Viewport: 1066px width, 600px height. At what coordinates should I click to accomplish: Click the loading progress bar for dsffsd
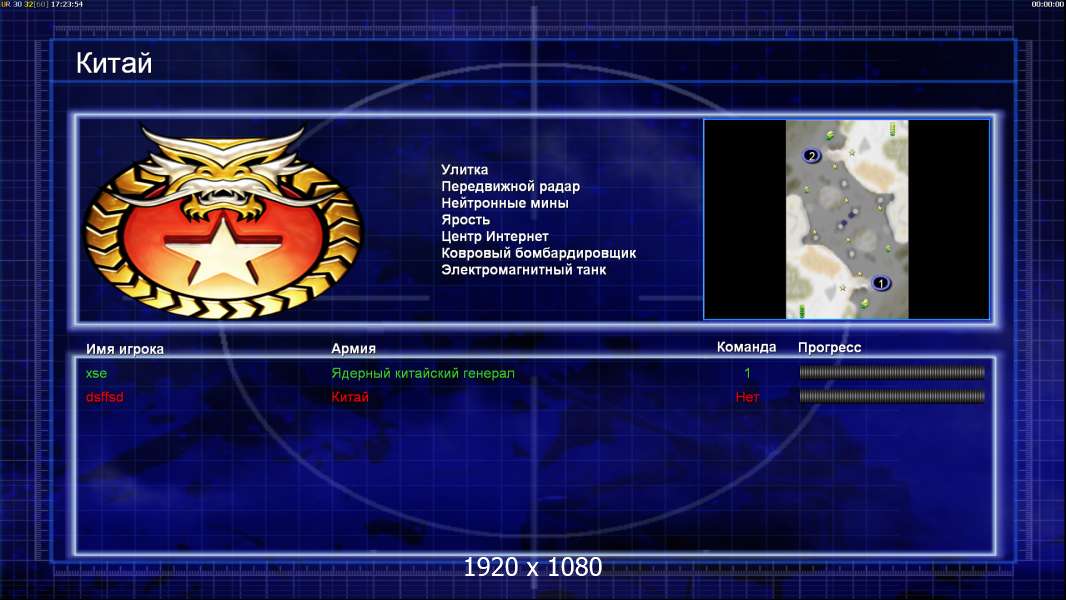(892, 396)
